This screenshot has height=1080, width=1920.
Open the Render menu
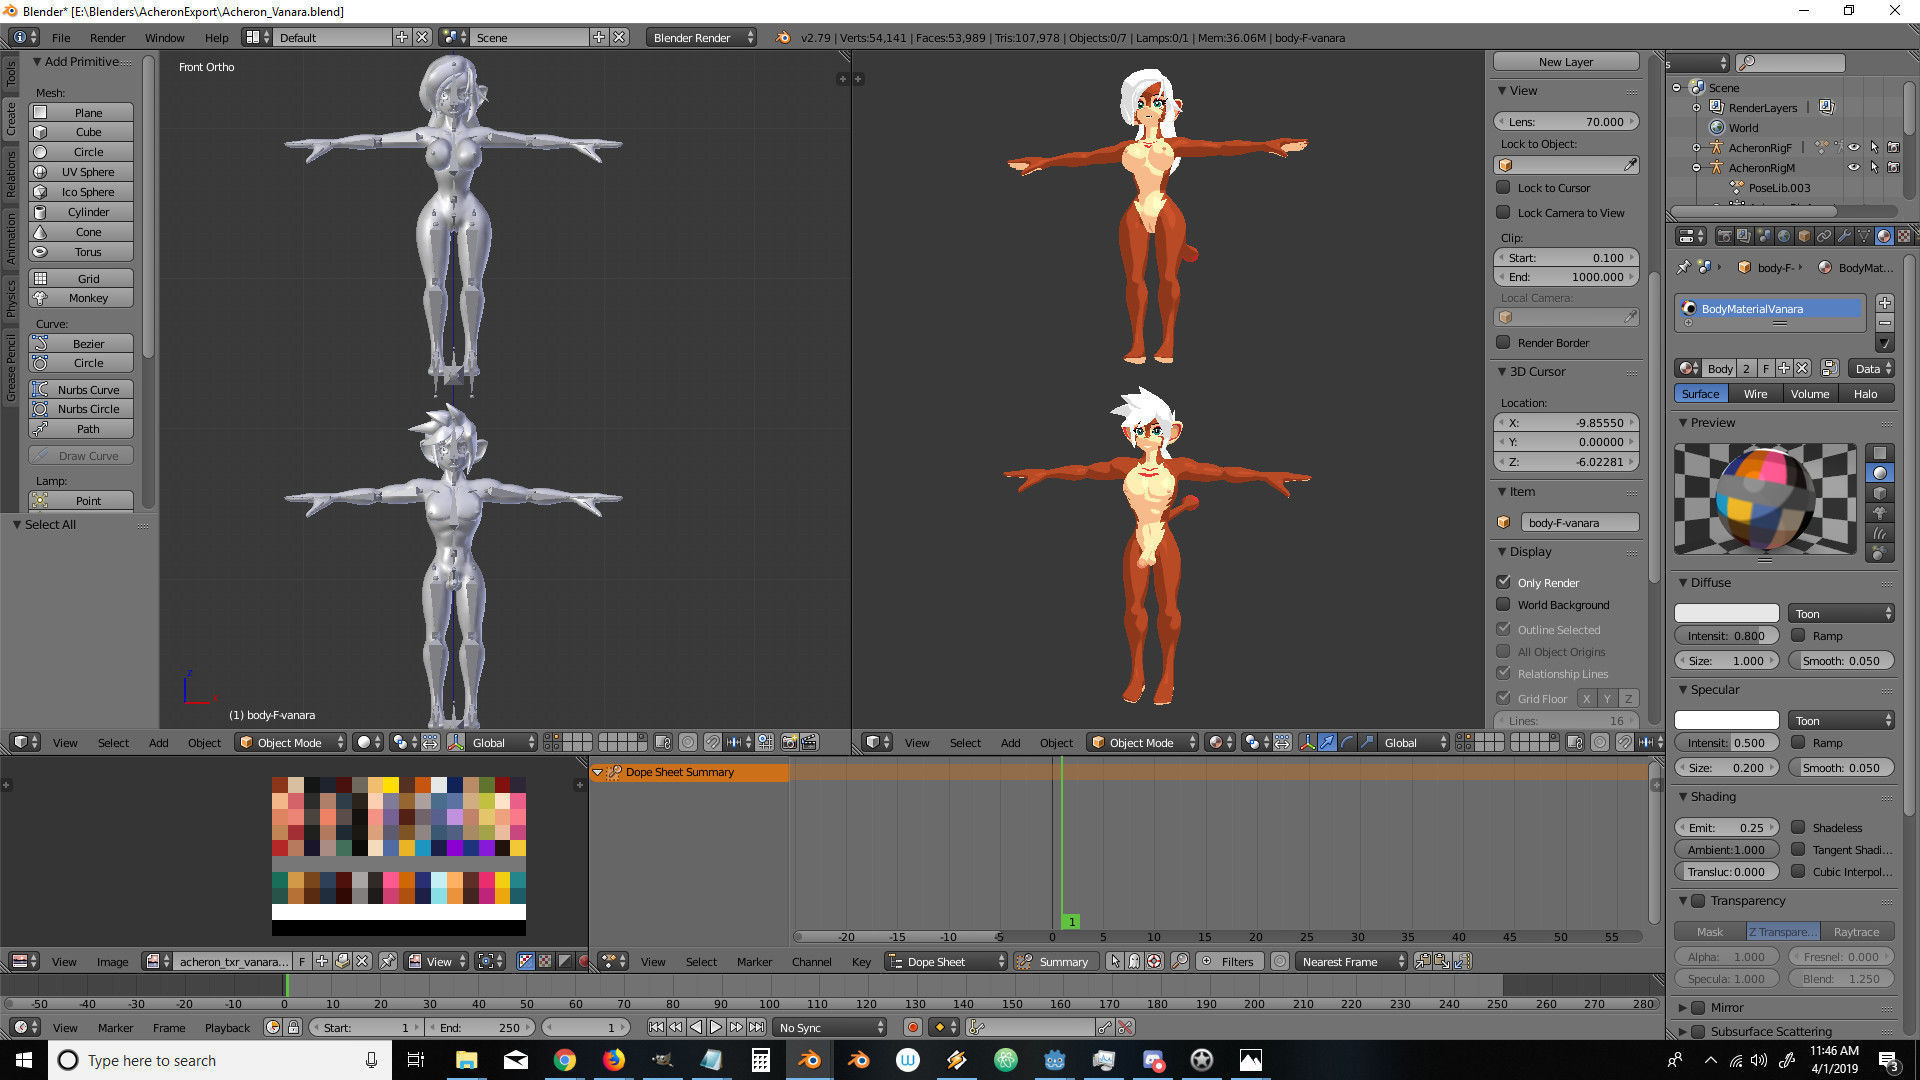tap(107, 37)
